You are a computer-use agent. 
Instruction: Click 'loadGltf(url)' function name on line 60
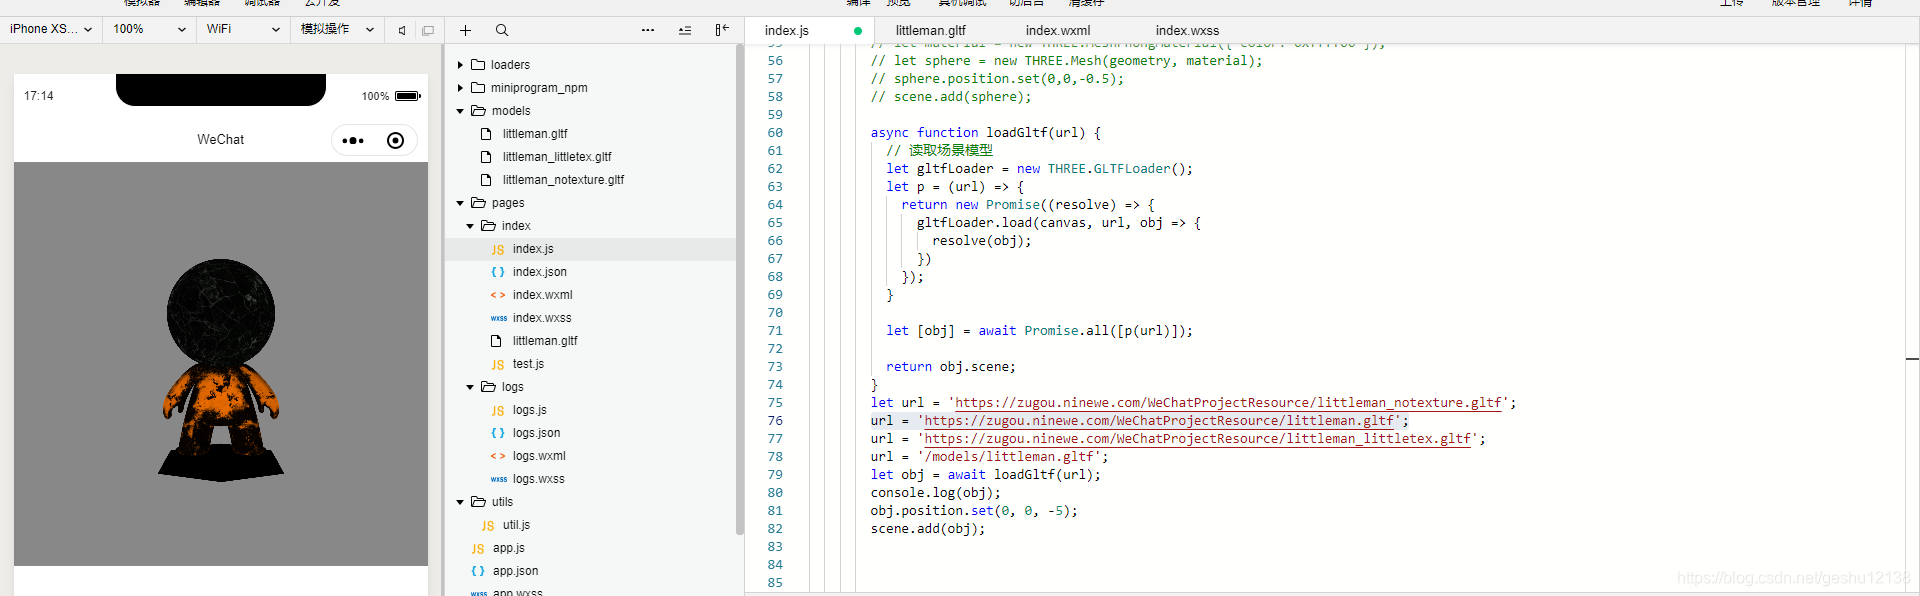pyautogui.click(x=1036, y=133)
